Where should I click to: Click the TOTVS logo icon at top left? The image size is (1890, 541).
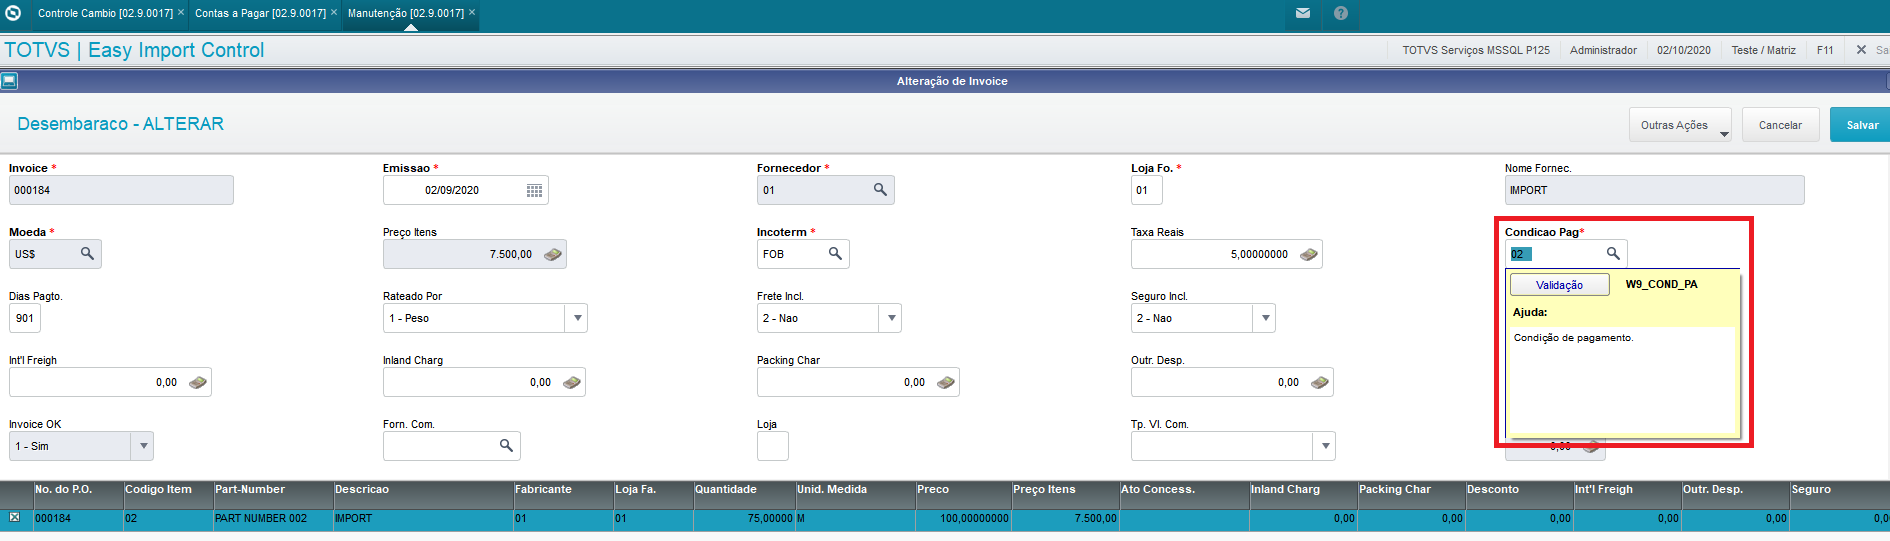pos(13,13)
